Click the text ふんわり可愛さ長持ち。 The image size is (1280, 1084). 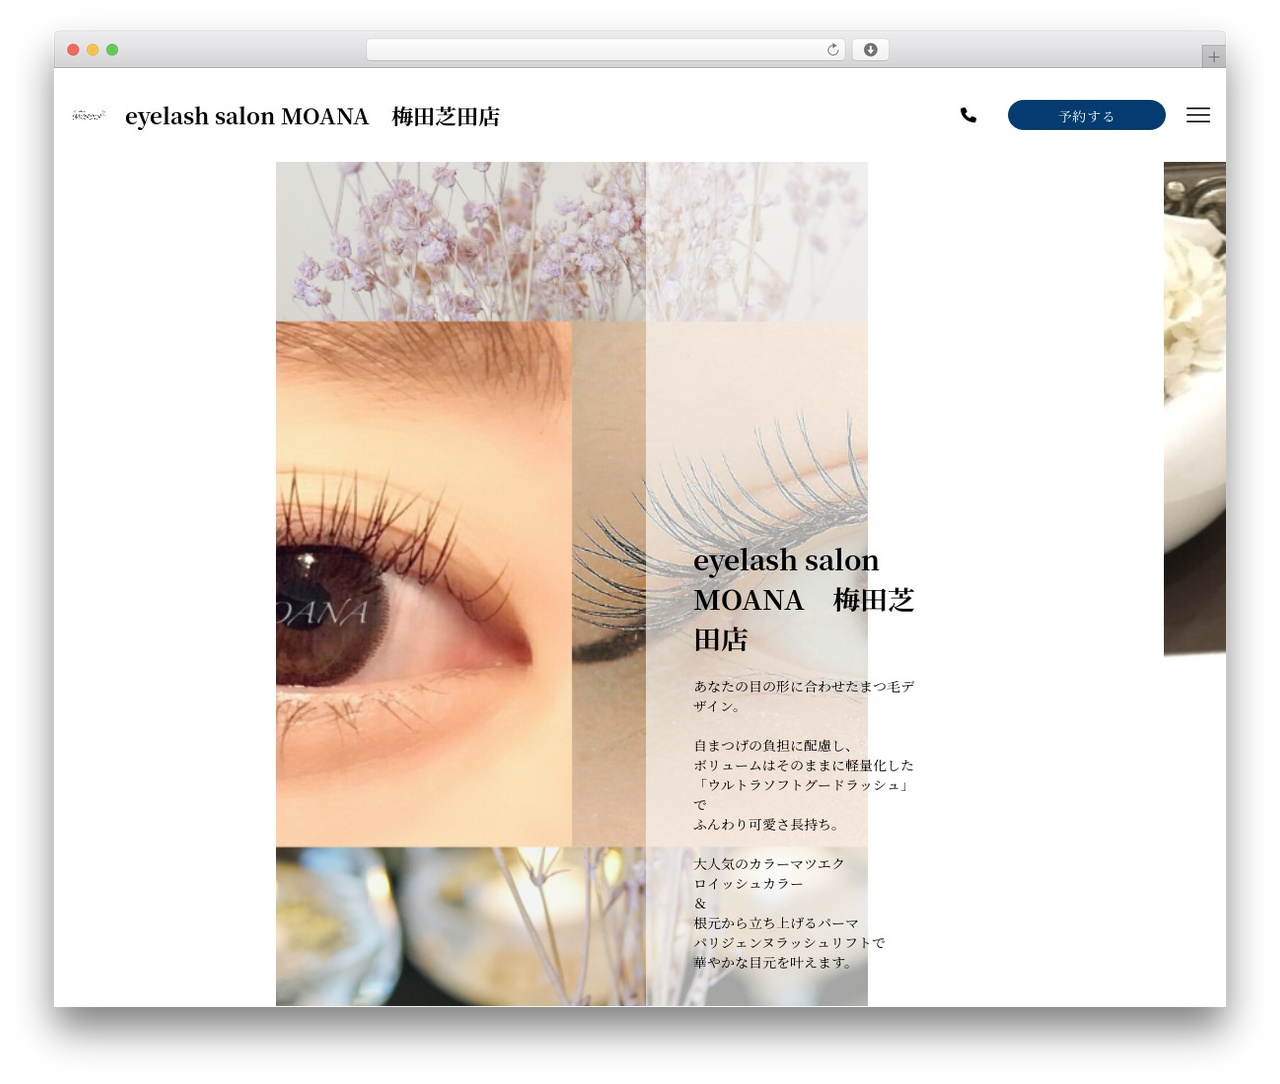click(767, 824)
